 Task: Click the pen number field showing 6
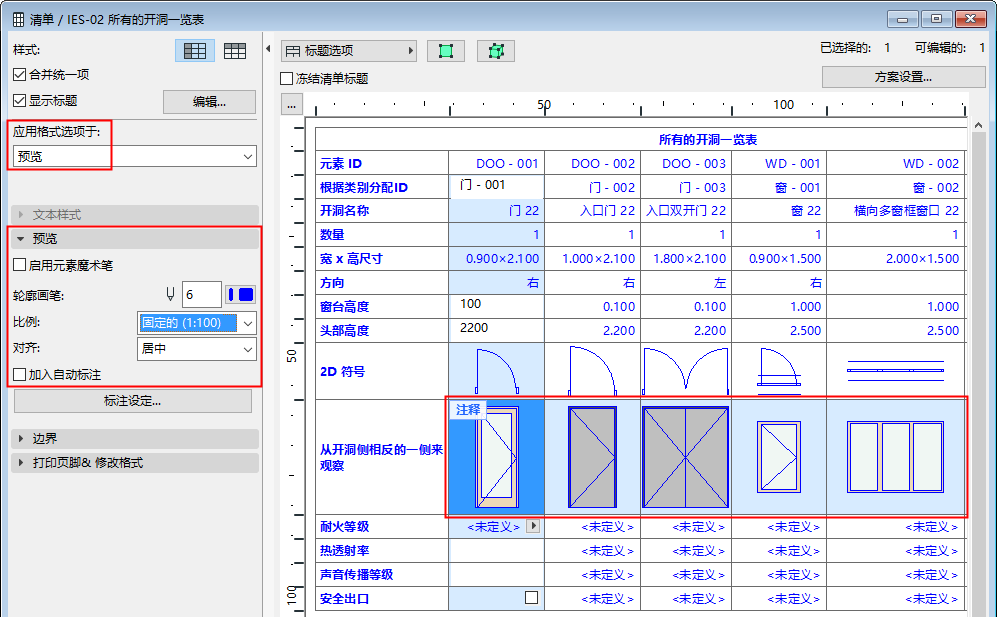coord(202,295)
